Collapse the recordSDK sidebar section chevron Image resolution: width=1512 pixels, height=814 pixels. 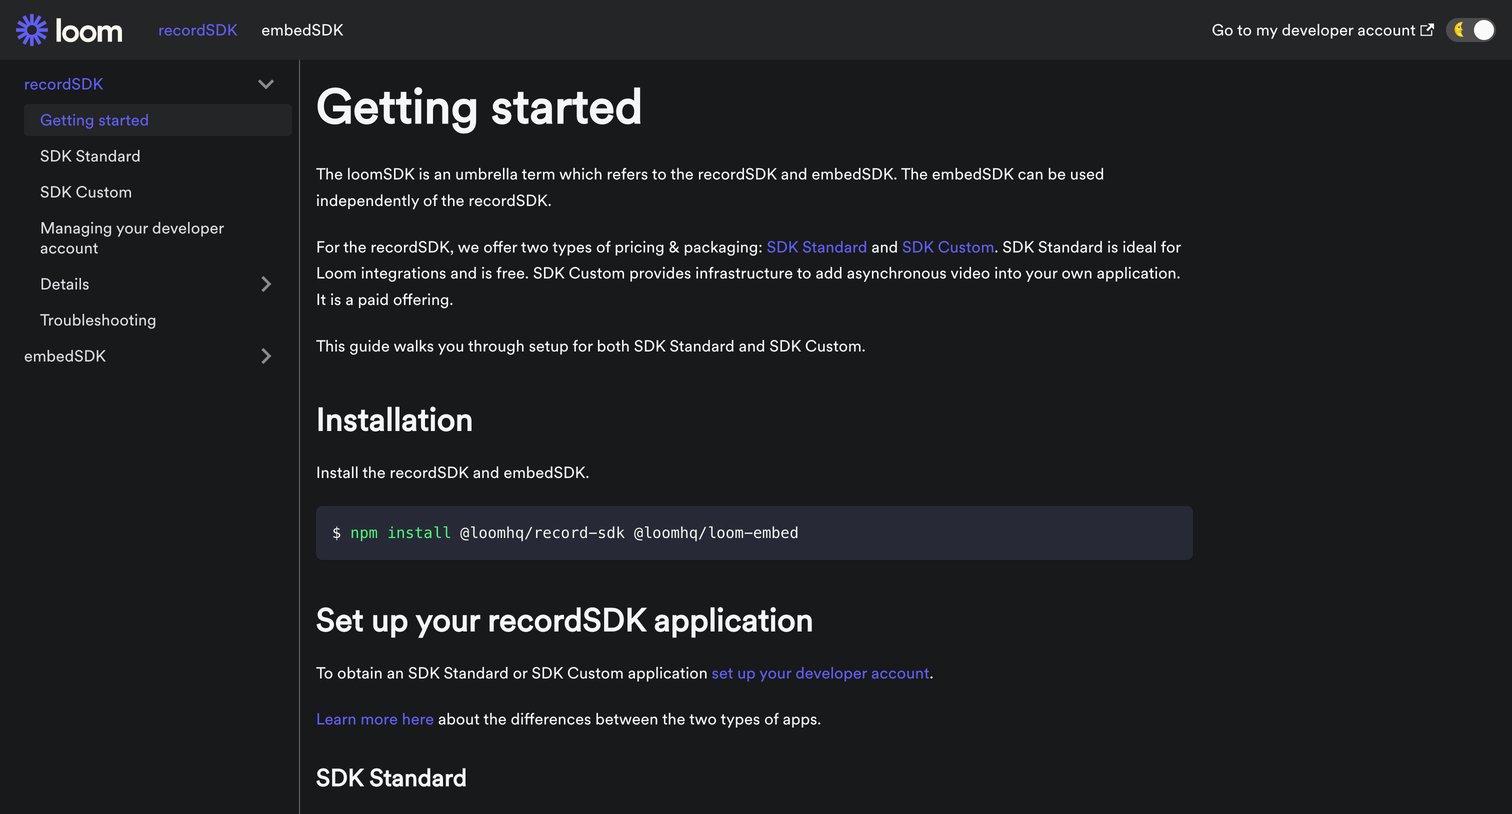(266, 84)
